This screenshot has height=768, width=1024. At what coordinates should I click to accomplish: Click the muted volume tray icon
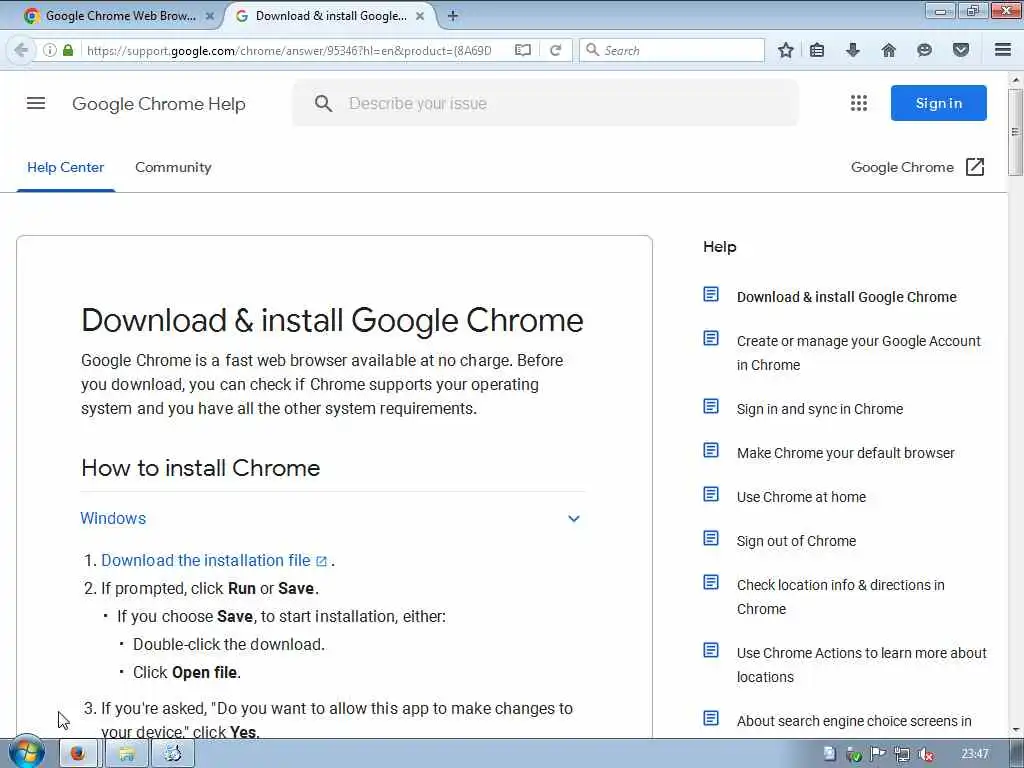tap(925, 754)
